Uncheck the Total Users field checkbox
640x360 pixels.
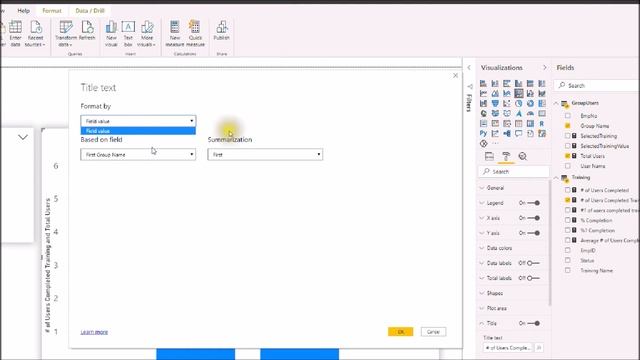coord(568,156)
